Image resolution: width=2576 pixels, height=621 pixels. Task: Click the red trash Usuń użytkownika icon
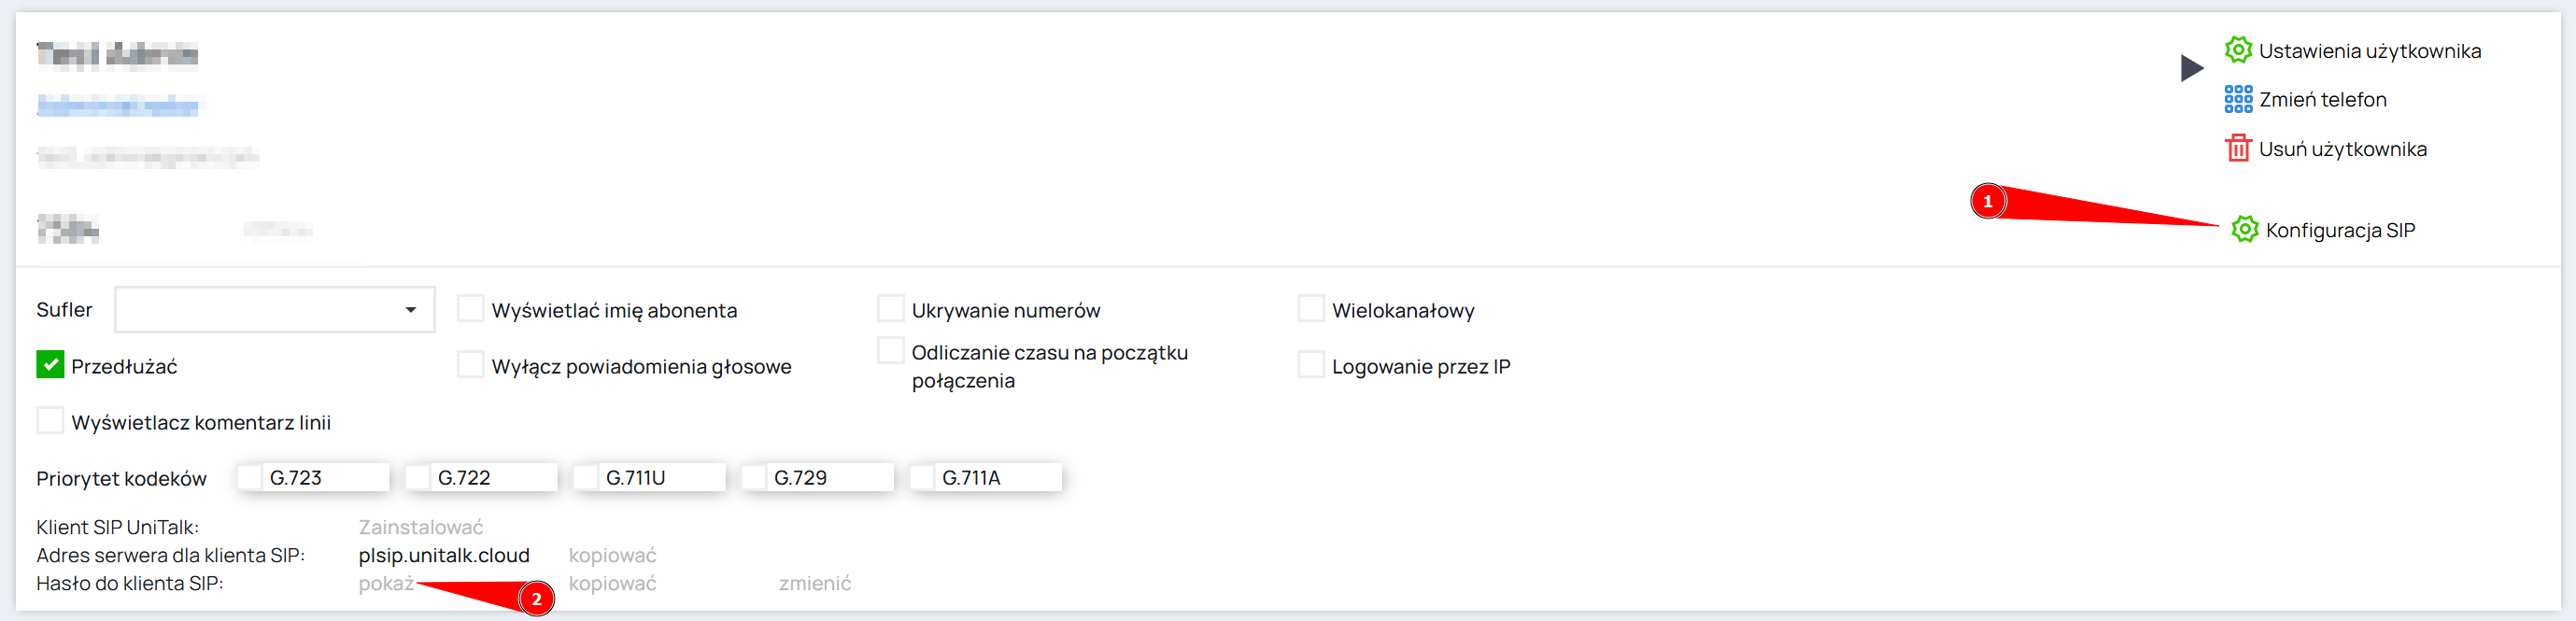2238,148
